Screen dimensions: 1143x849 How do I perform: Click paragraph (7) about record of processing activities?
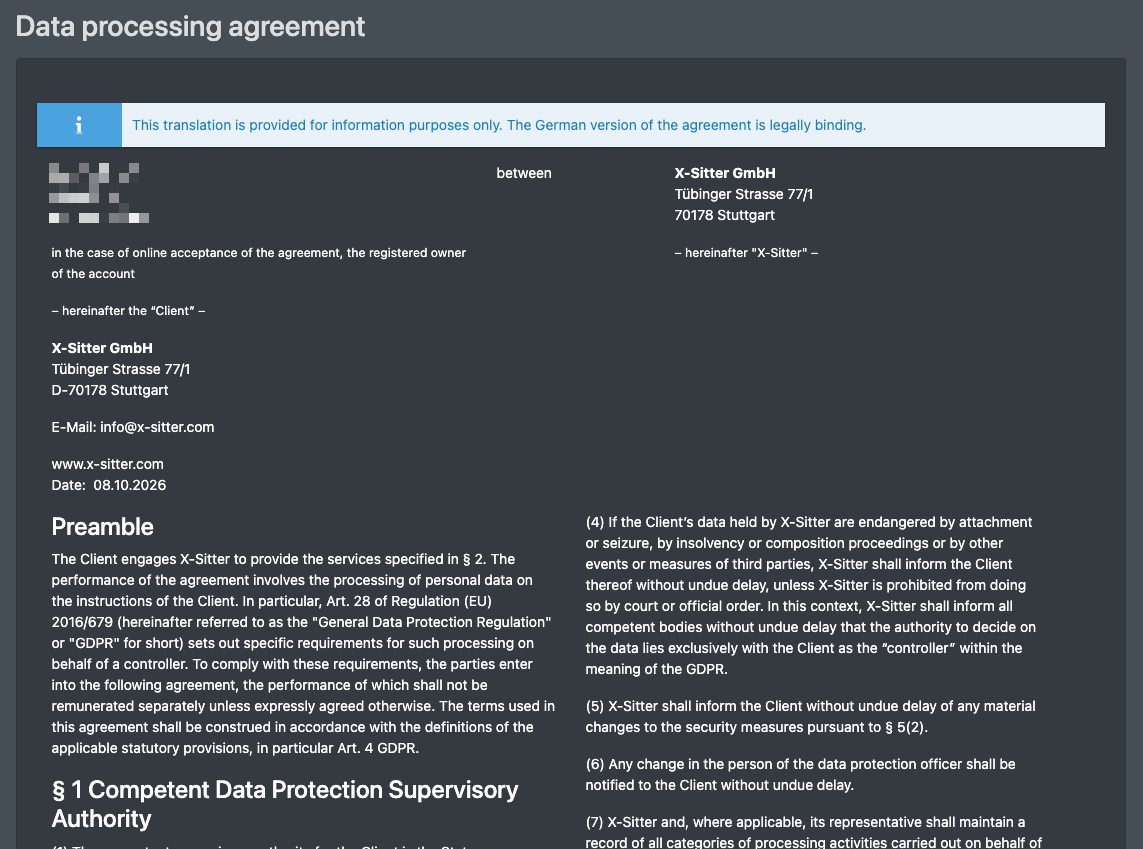[x=814, y=833]
